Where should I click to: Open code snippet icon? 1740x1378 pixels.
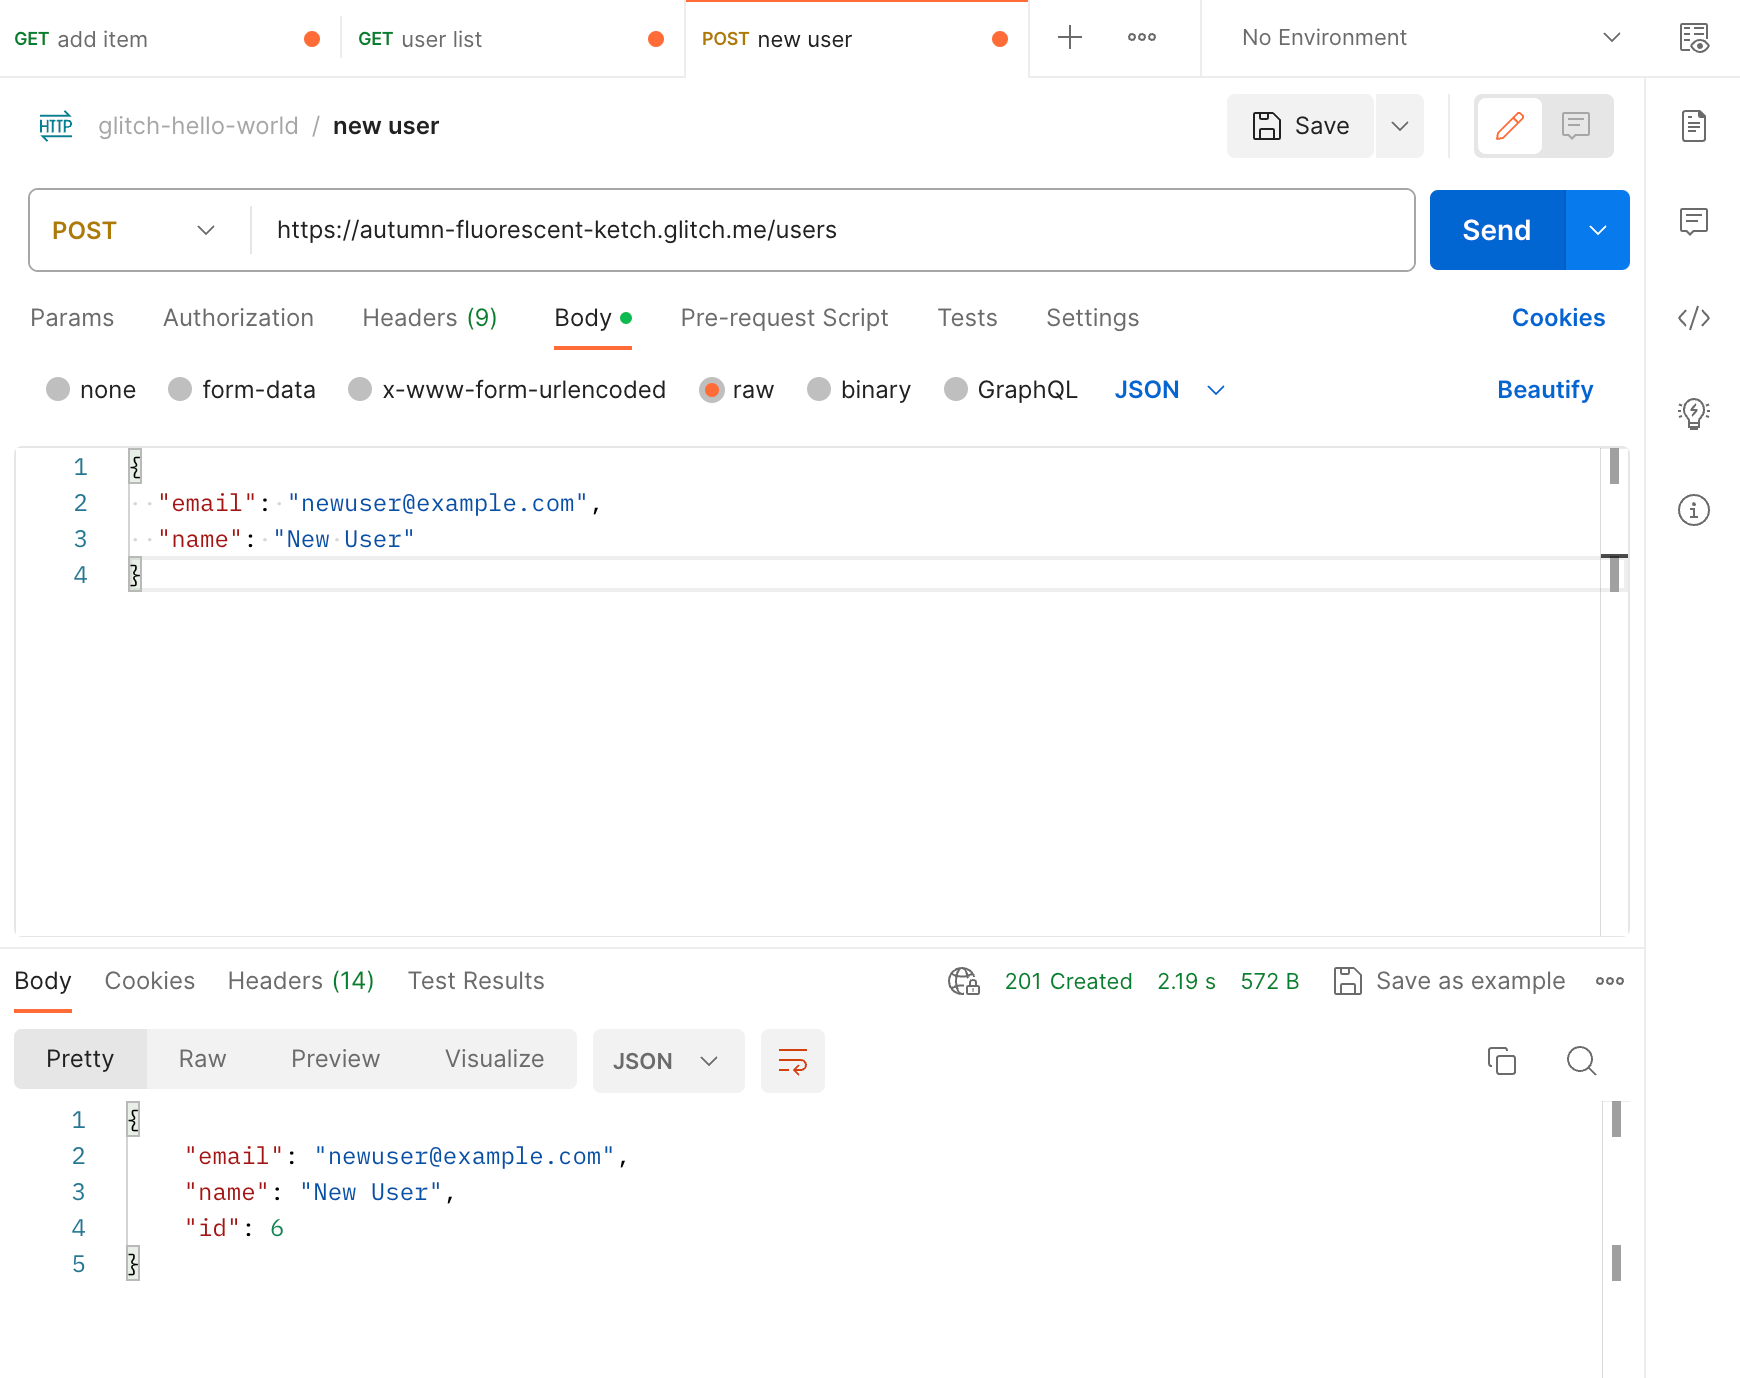(x=1694, y=318)
